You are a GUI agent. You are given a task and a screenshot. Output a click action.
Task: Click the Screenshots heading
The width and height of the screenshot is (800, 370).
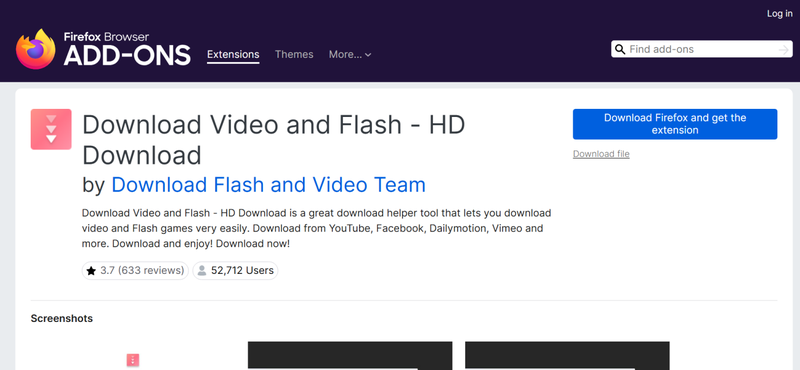click(62, 318)
